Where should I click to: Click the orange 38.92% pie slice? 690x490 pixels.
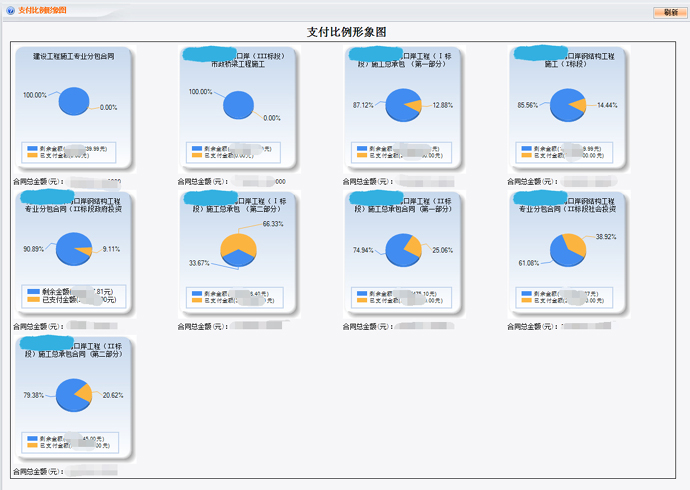[575, 243]
